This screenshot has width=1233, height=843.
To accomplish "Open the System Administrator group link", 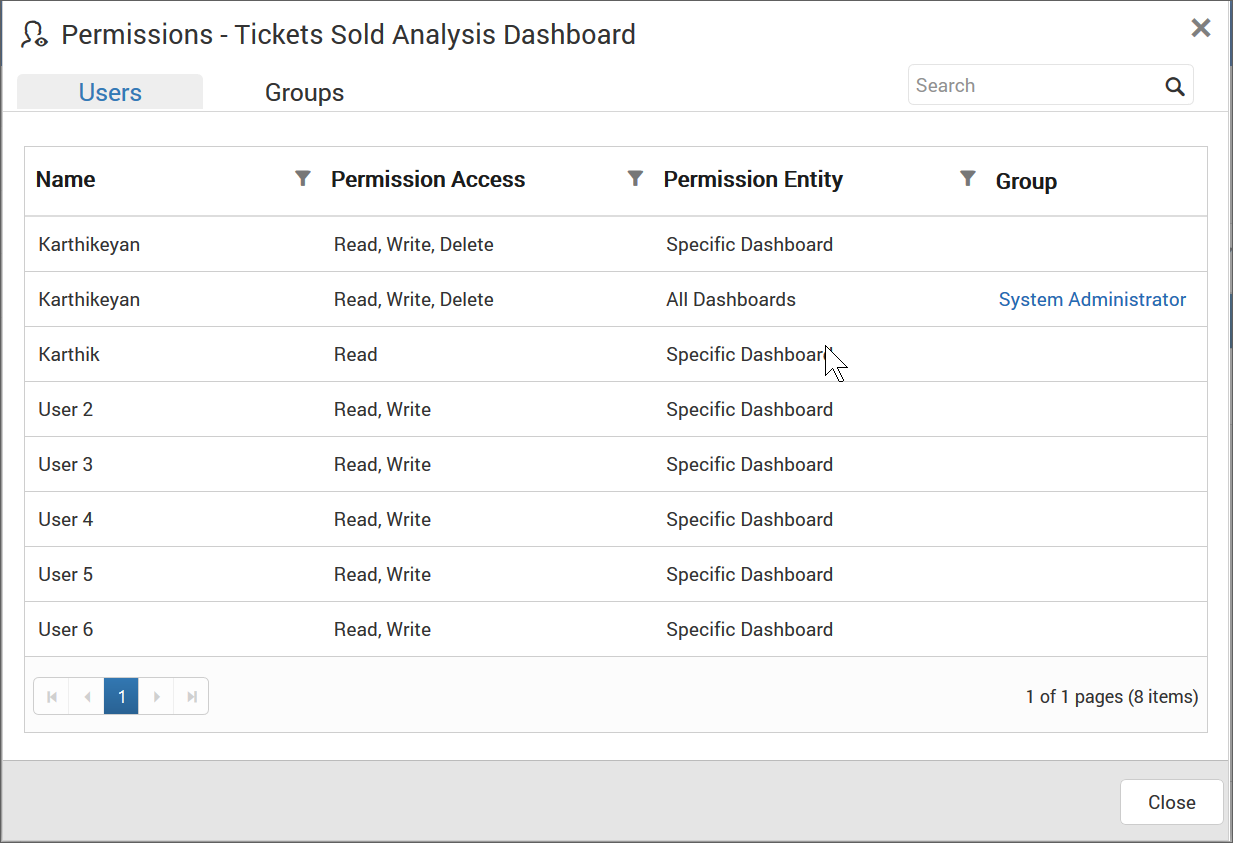I will (1092, 299).
